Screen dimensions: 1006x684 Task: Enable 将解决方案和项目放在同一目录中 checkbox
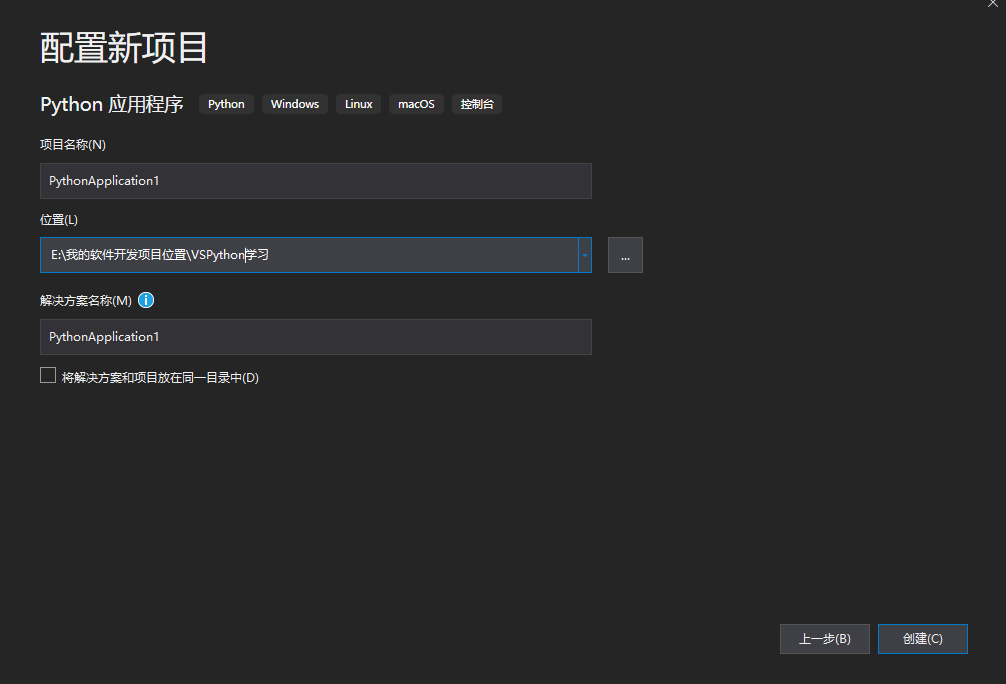pyautogui.click(x=47, y=374)
